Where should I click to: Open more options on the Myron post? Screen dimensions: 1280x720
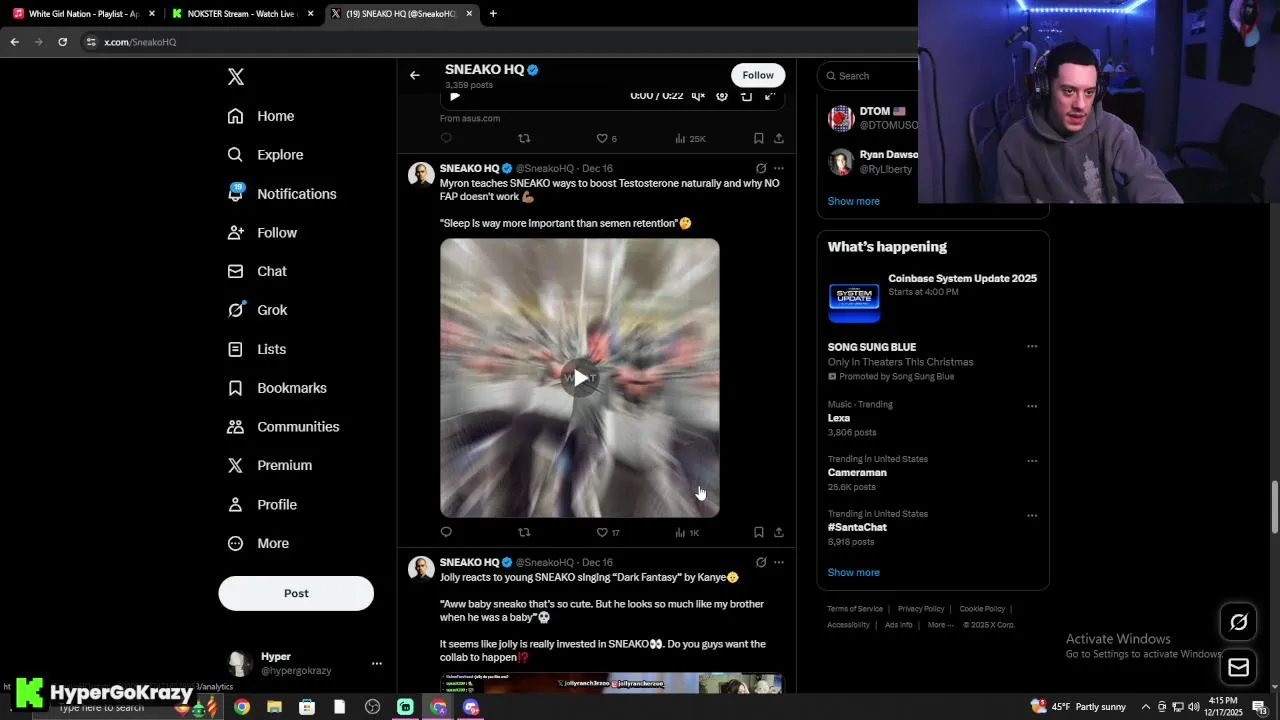(779, 168)
